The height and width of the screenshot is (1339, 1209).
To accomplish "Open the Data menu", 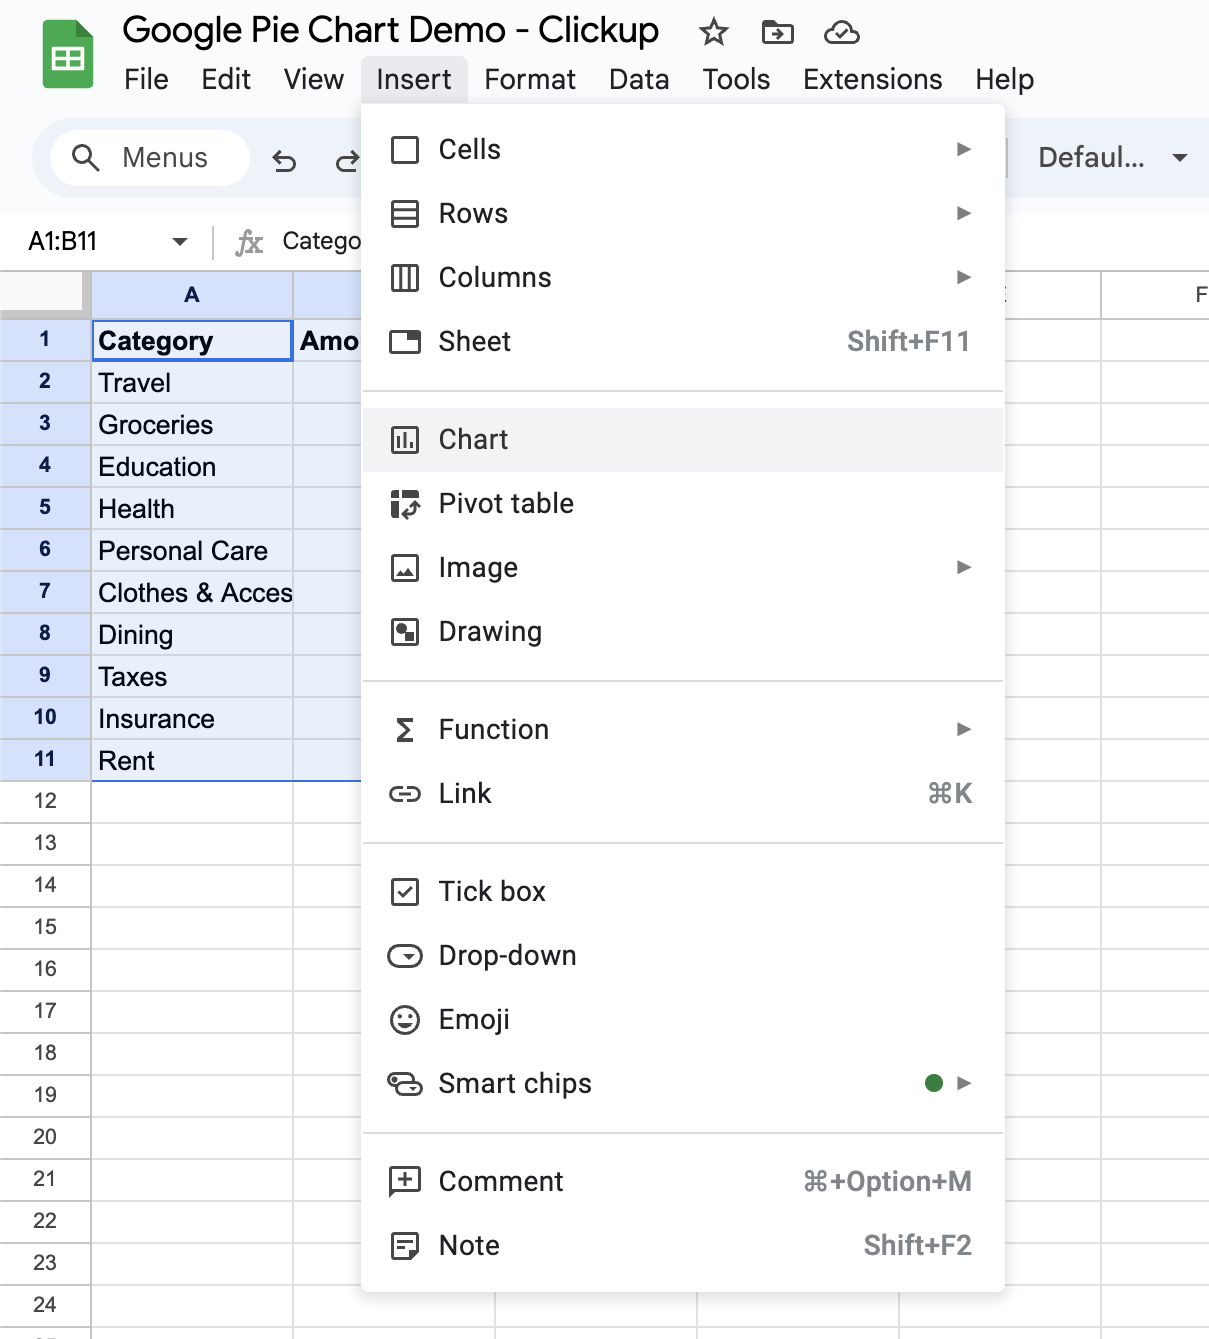I will click(639, 80).
